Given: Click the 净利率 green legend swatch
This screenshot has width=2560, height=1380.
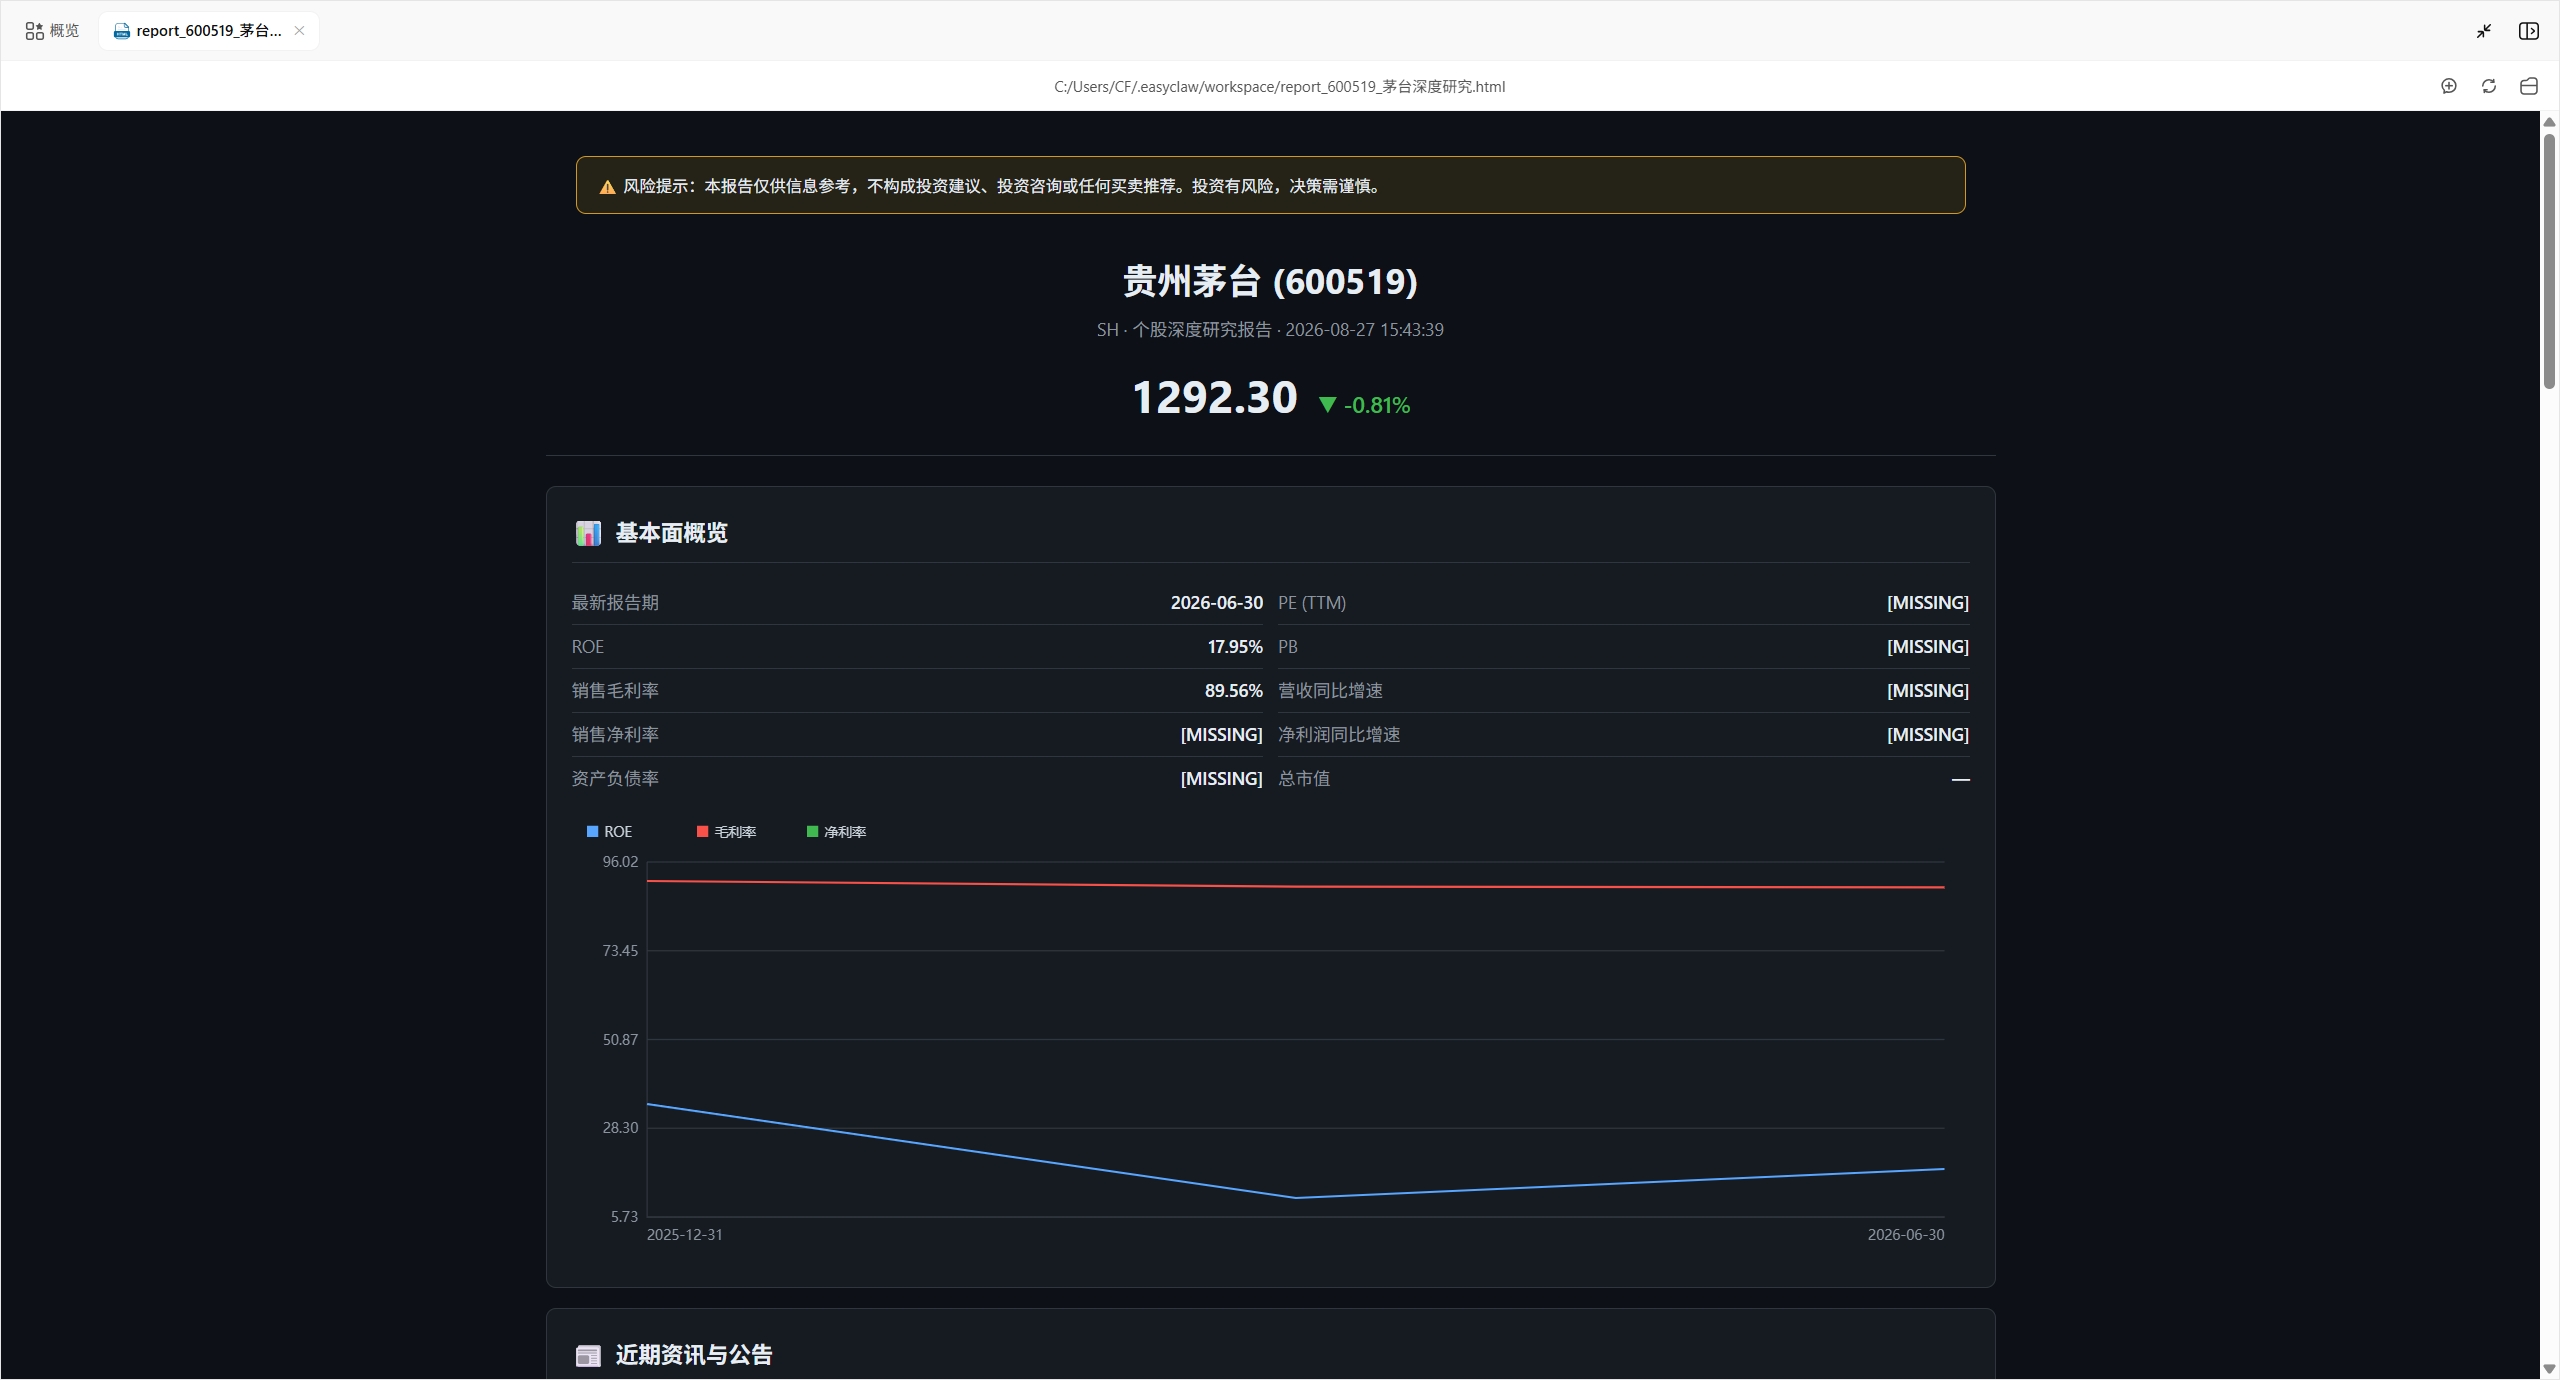Looking at the screenshot, I should click(812, 832).
